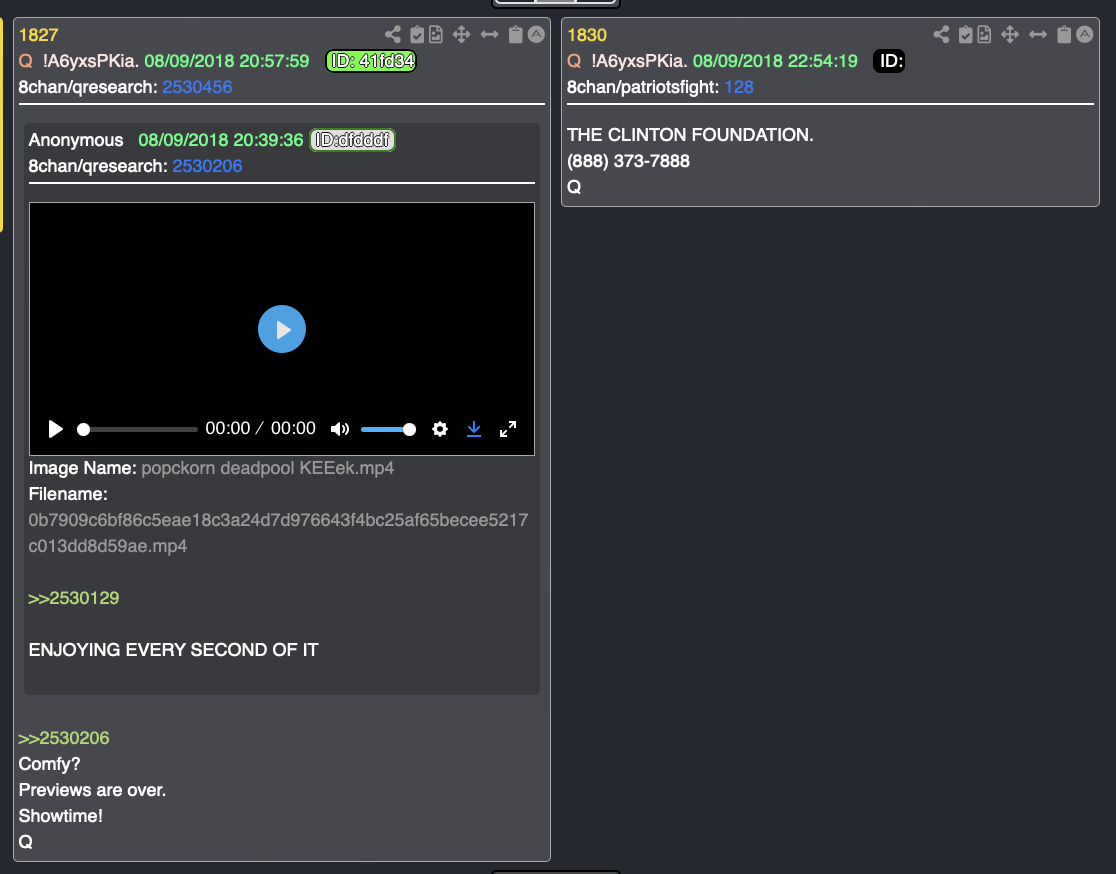Click the Comfy? line in post 1827
The width and height of the screenshot is (1116, 874).
click(49, 764)
